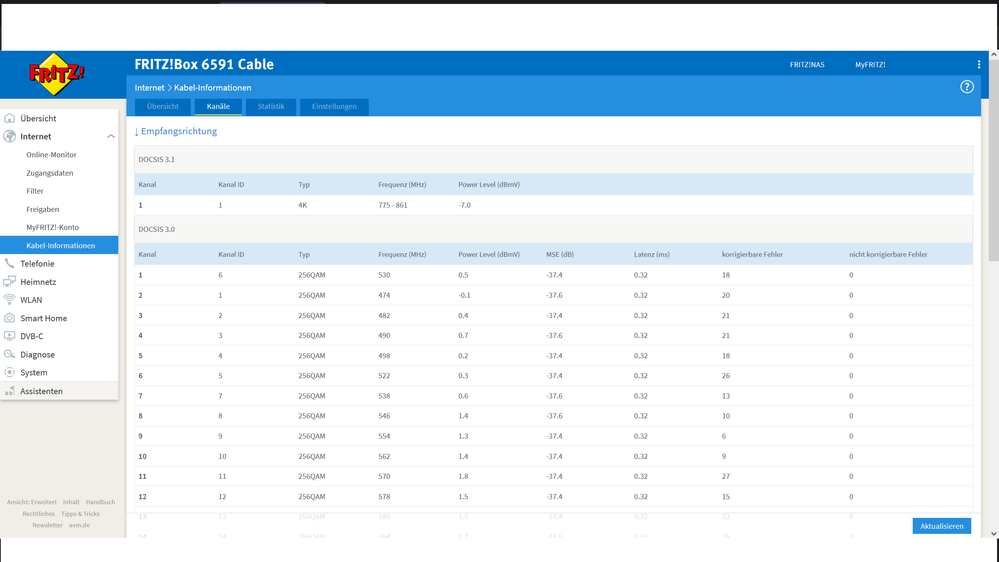Click the Telefonie phone icon
Viewport: 999px width, 562px height.
click(x=10, y=263)
